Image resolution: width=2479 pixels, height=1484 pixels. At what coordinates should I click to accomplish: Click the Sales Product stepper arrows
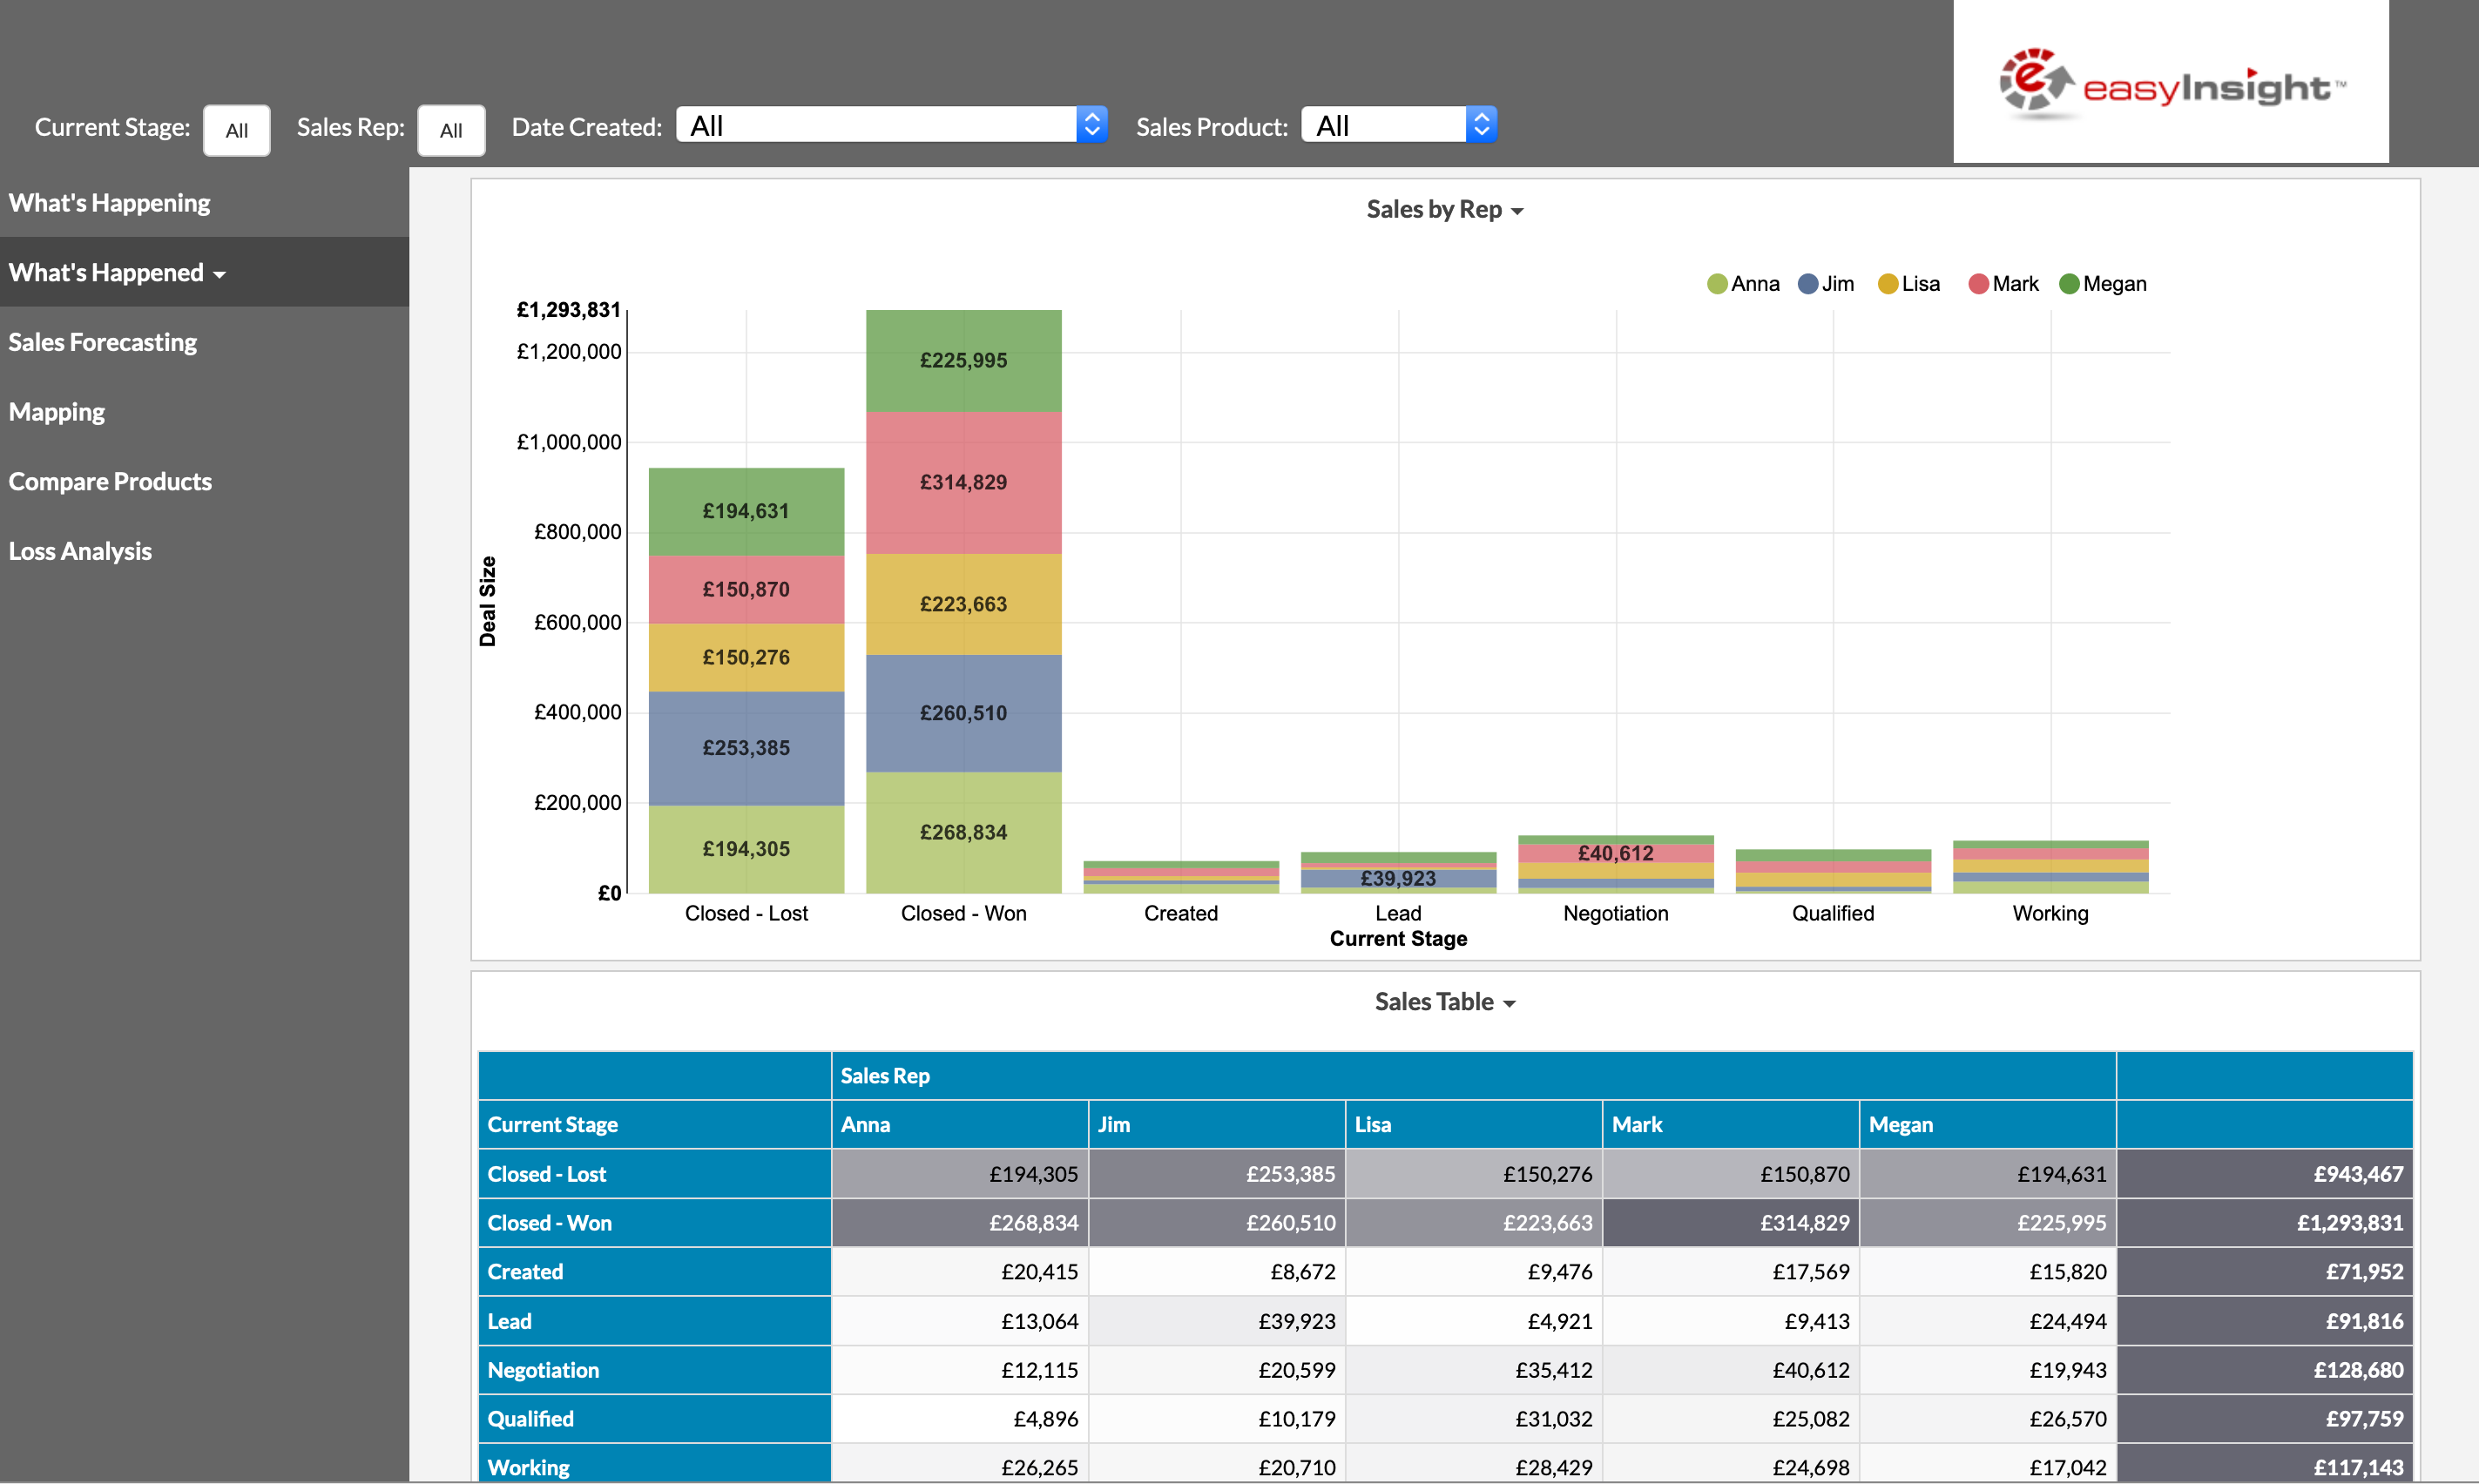tap(1481, 124)
